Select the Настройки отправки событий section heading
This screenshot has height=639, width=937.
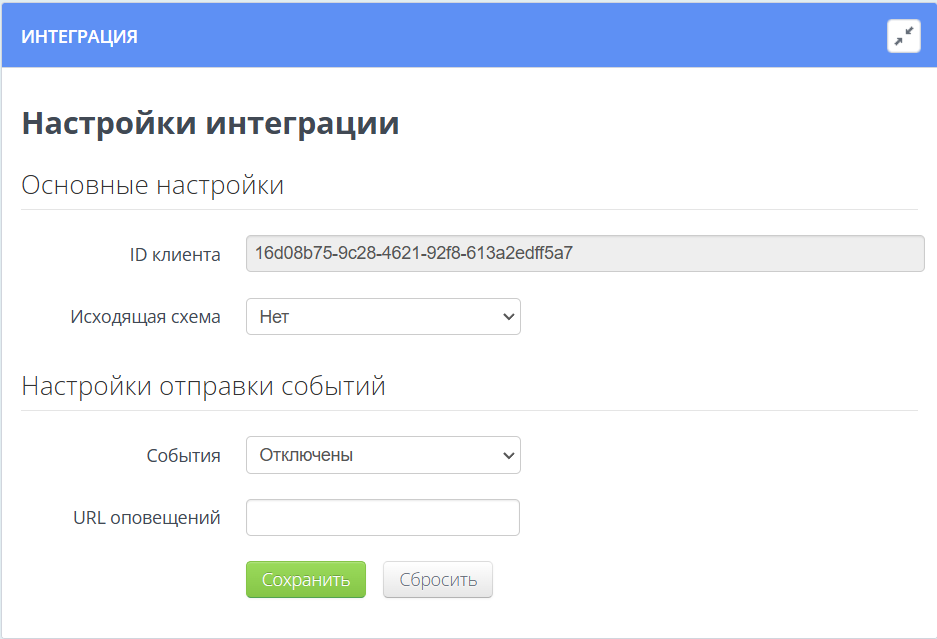(203, 386)
